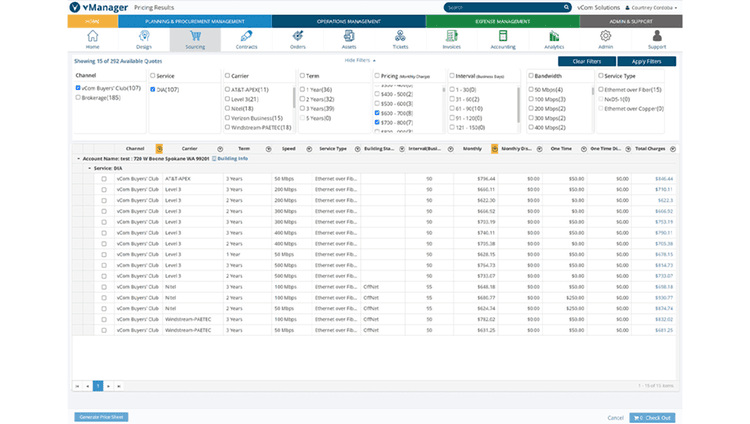Click the Carrier filter list scrollbar

tap(294, 97)
